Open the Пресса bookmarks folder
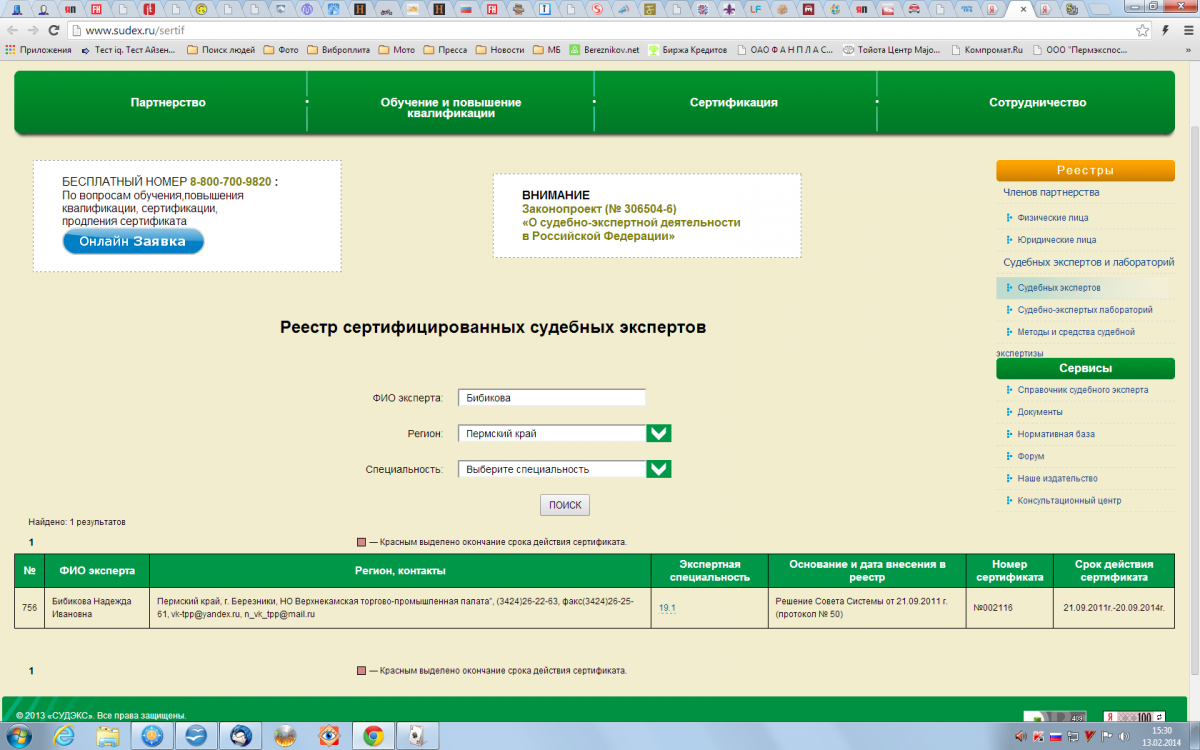Image resolution: width=1200 pixels, height=750 pixels. (445, 49)
